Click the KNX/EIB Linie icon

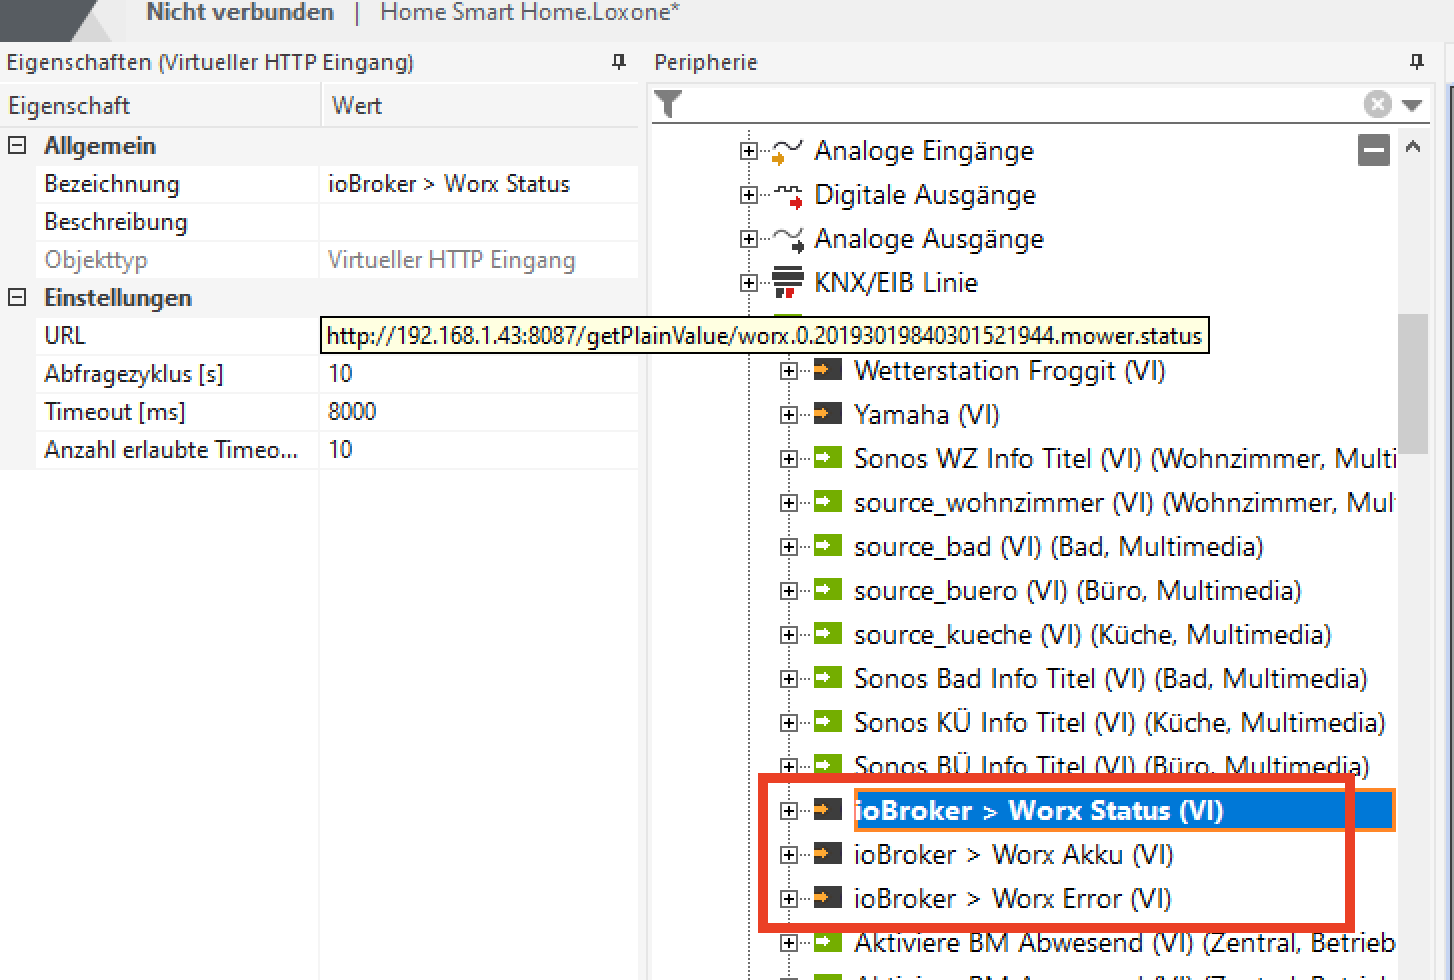789,283
